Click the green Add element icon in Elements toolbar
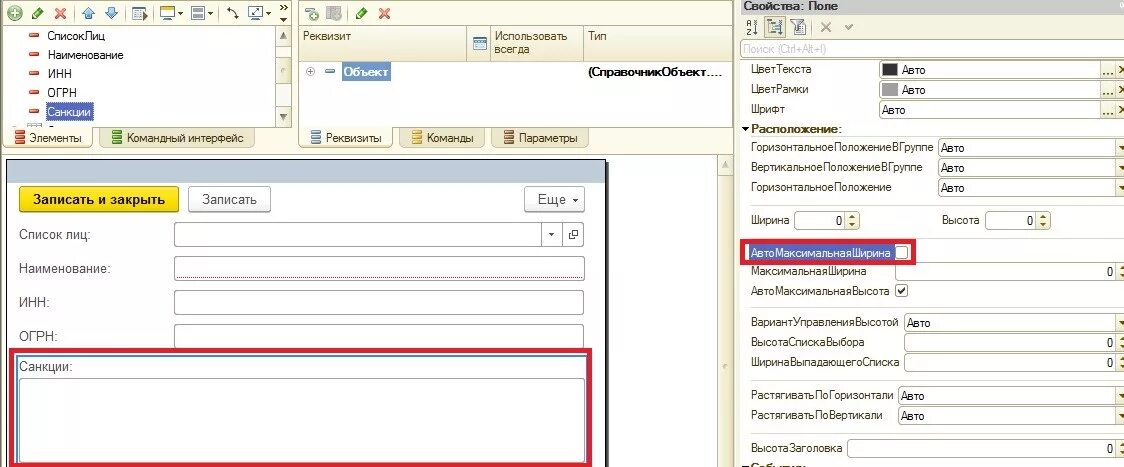 [14, 13]
